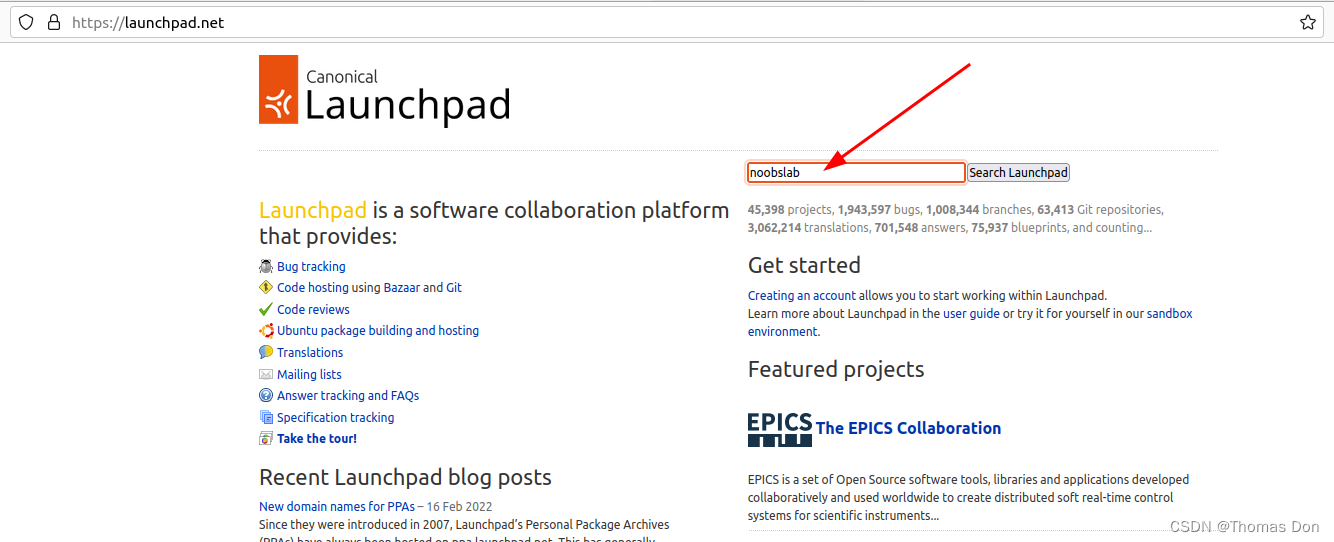The height and width of the screenshot is (542, 1334).
Task: Click the Take the tour icon
Action: coord(266,438)
